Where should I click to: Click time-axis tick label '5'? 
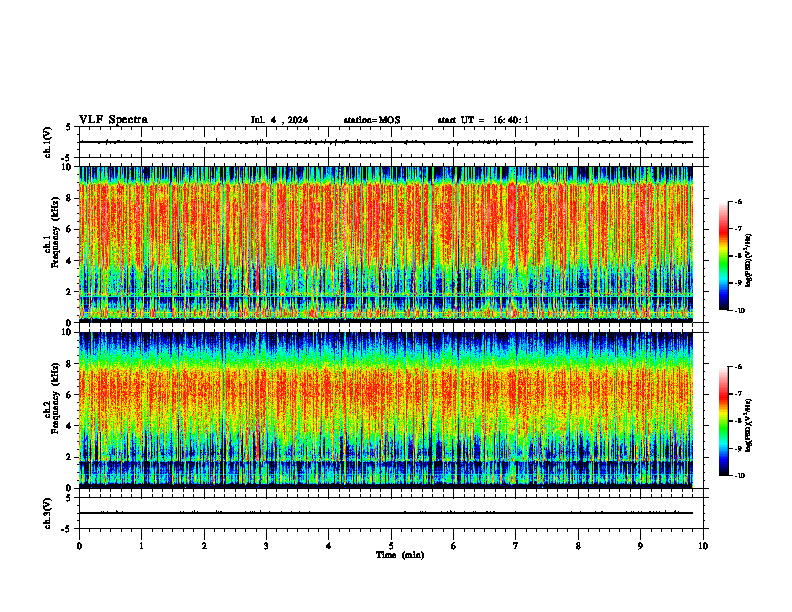coord(391,546)
